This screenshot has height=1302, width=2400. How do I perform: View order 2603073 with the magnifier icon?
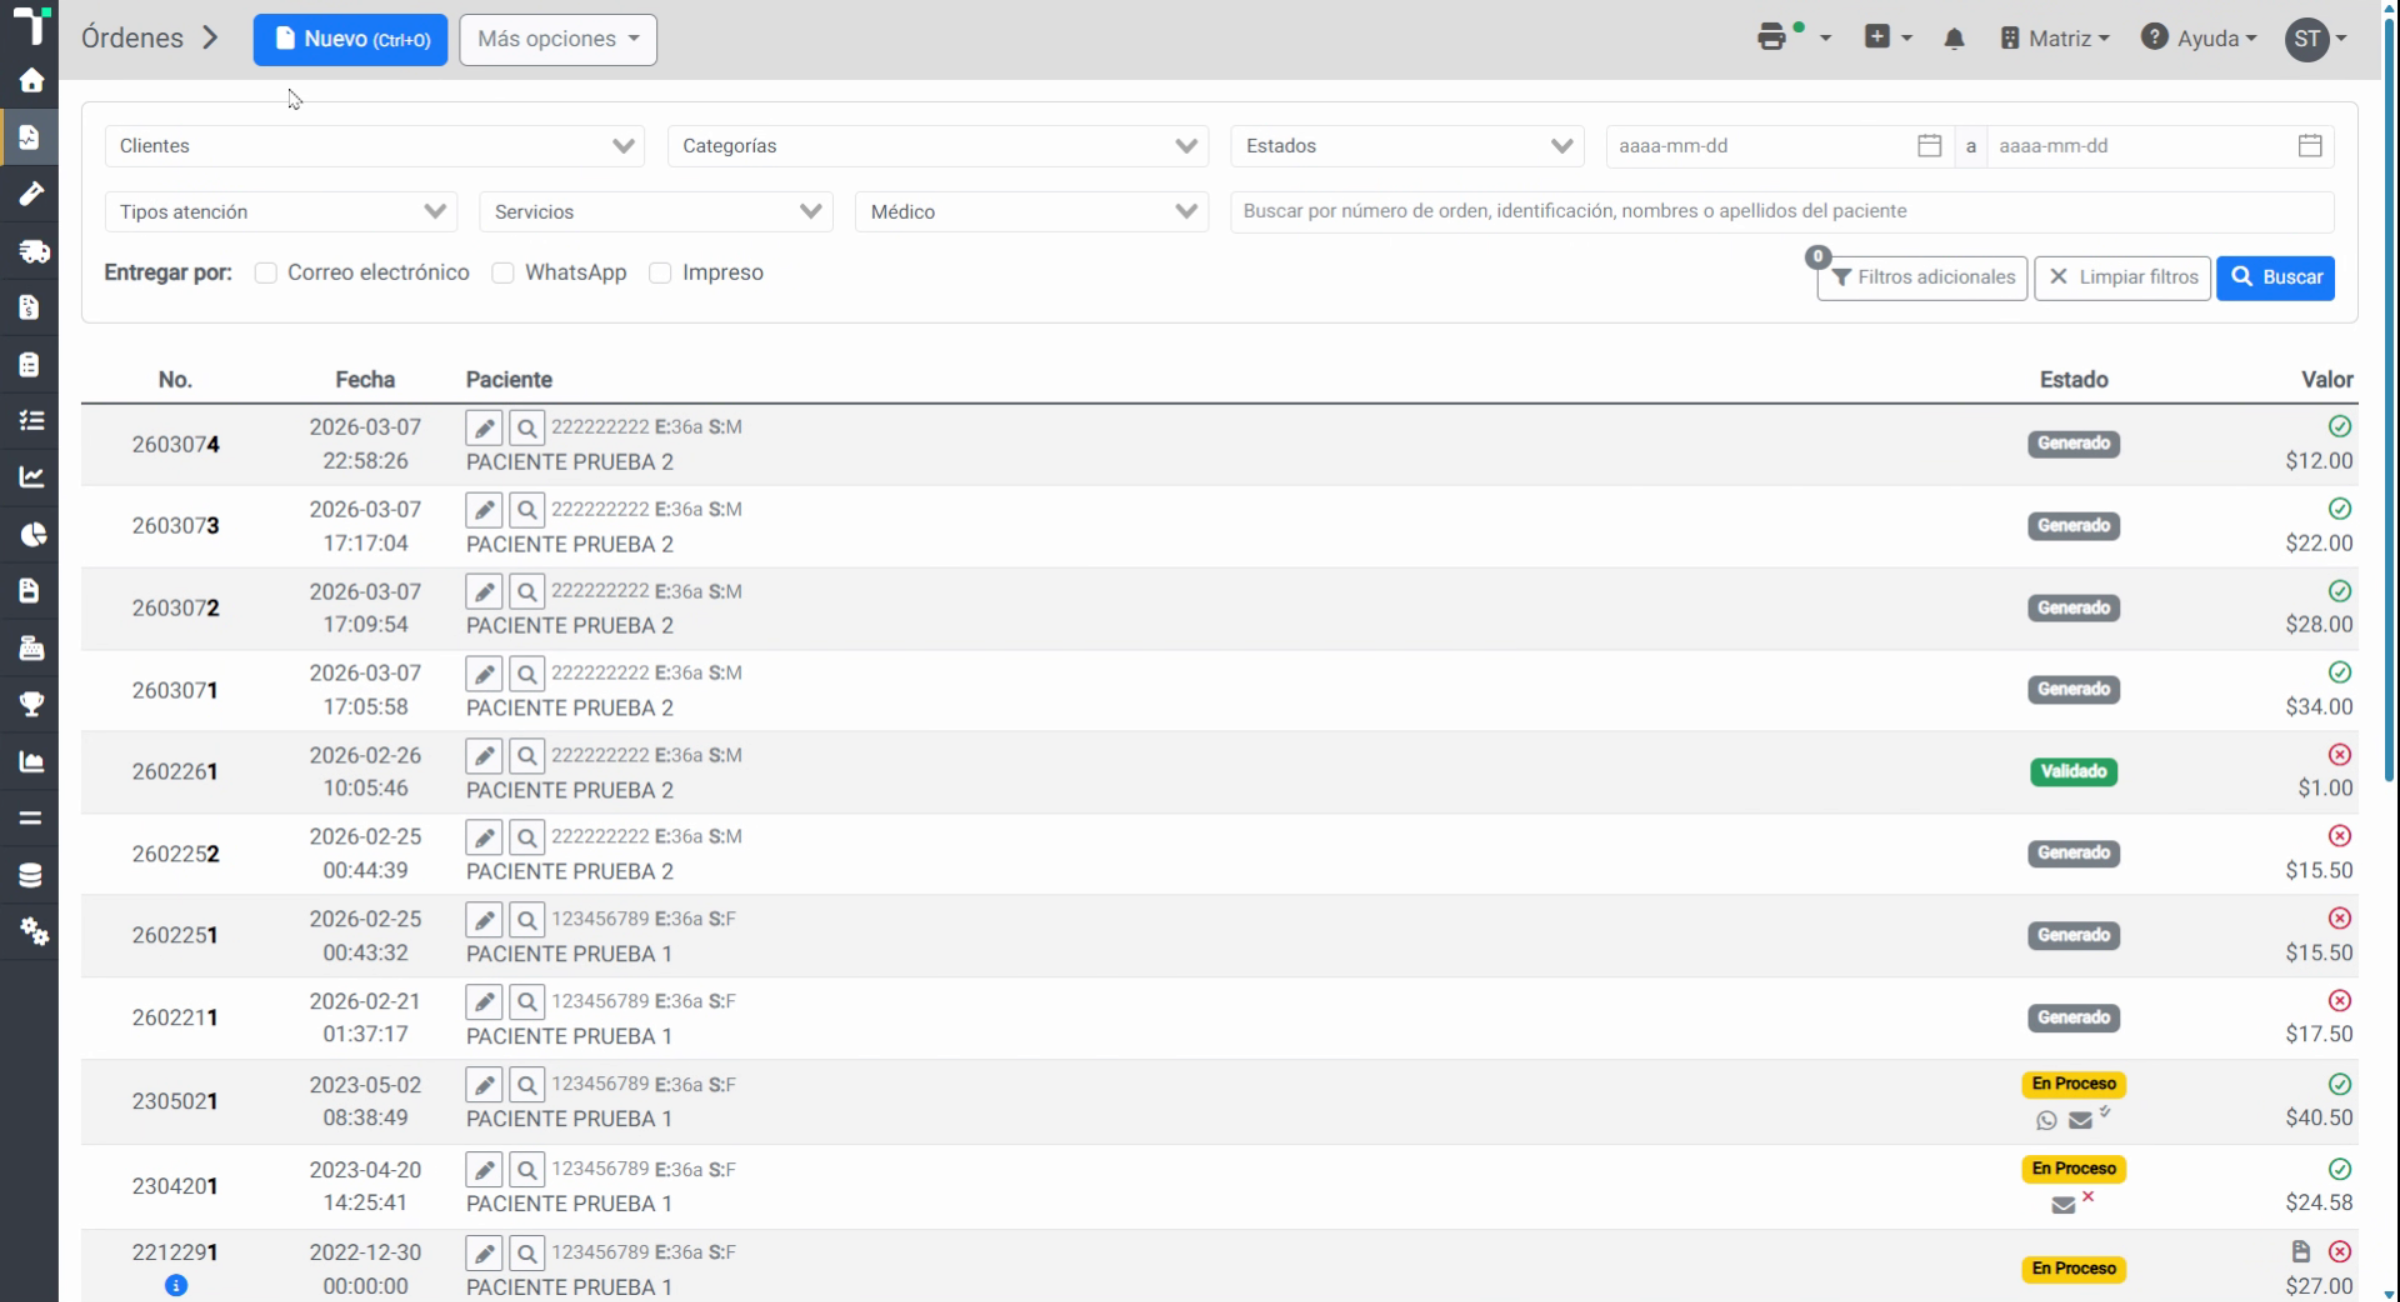[526, 510]
